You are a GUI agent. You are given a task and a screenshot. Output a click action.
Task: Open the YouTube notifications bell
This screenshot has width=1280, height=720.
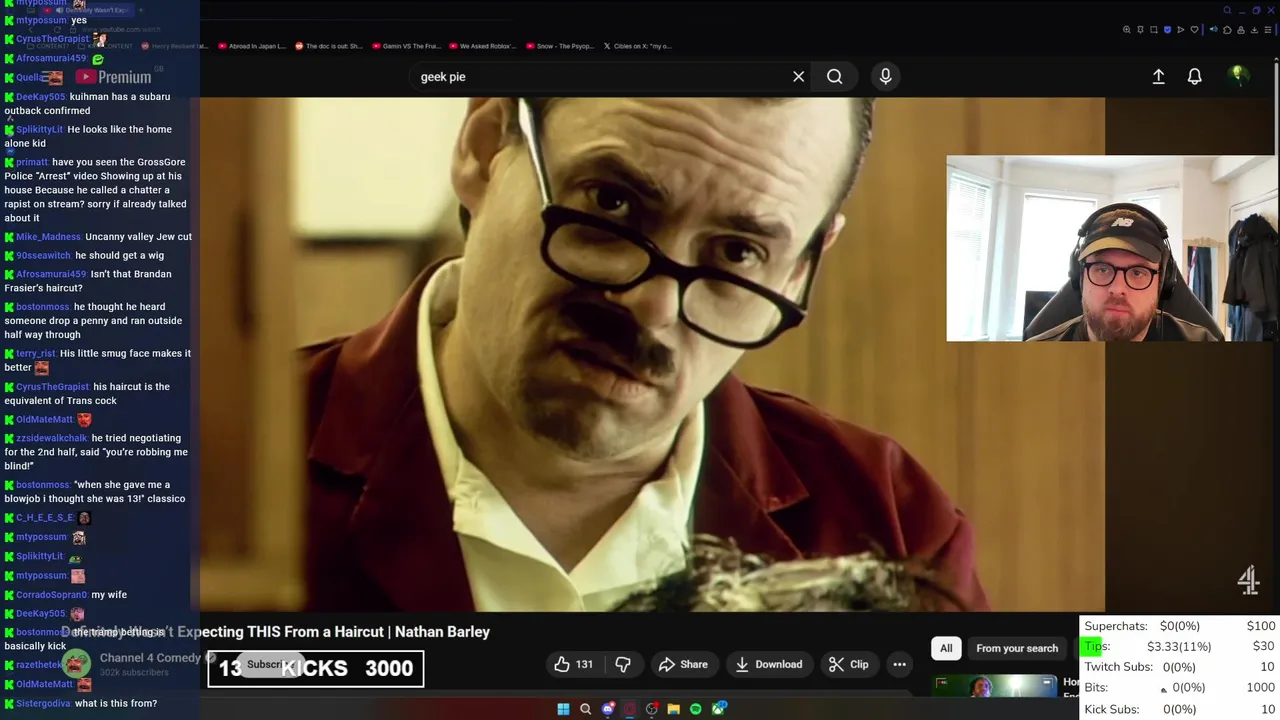pos(1194,76)
